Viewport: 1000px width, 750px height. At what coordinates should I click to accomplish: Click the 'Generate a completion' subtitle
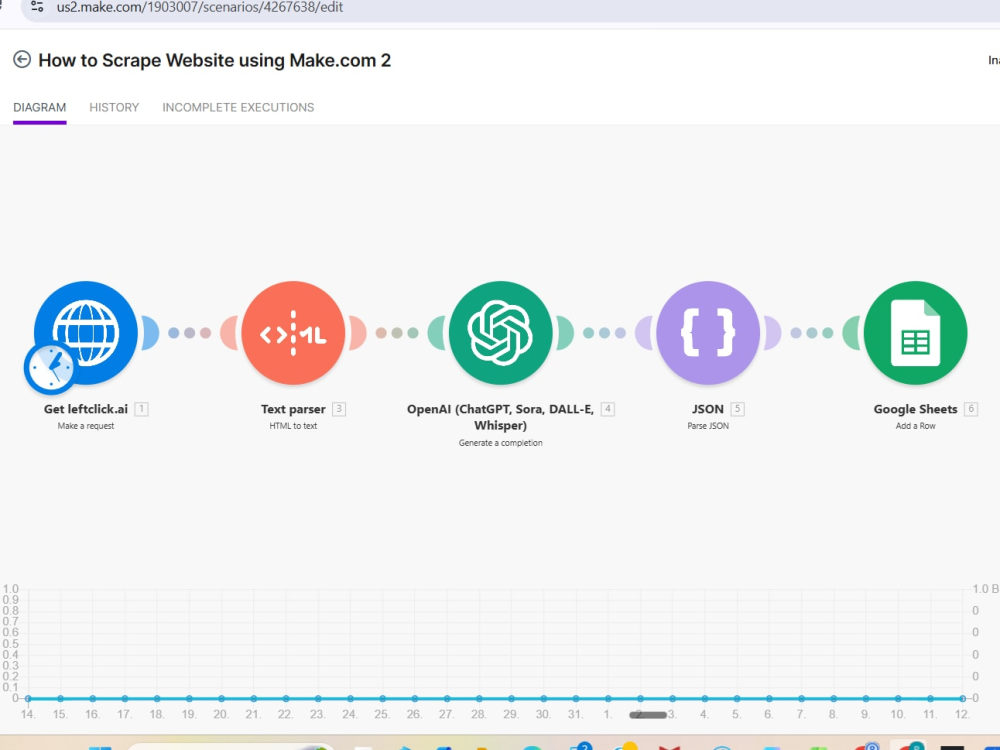pyautogui.click(x=501, y=443)
